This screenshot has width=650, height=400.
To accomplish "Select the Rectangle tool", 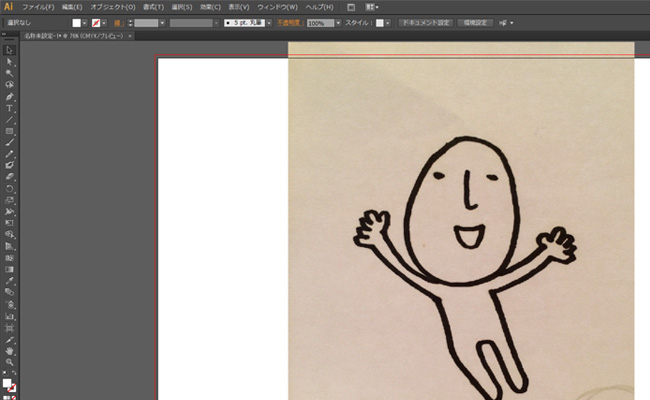I will pyautogui.click(x=9, y=131).
